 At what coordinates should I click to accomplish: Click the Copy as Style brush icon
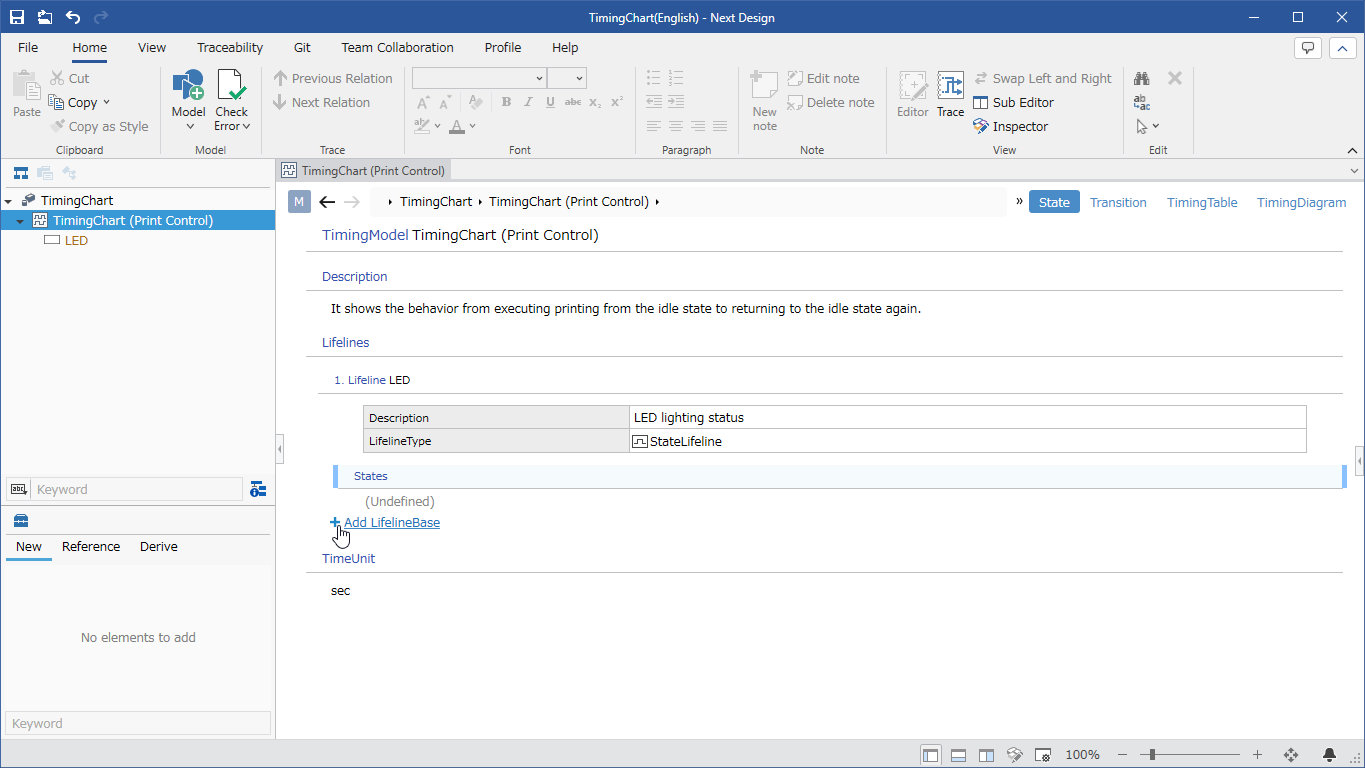coord(57,126)
